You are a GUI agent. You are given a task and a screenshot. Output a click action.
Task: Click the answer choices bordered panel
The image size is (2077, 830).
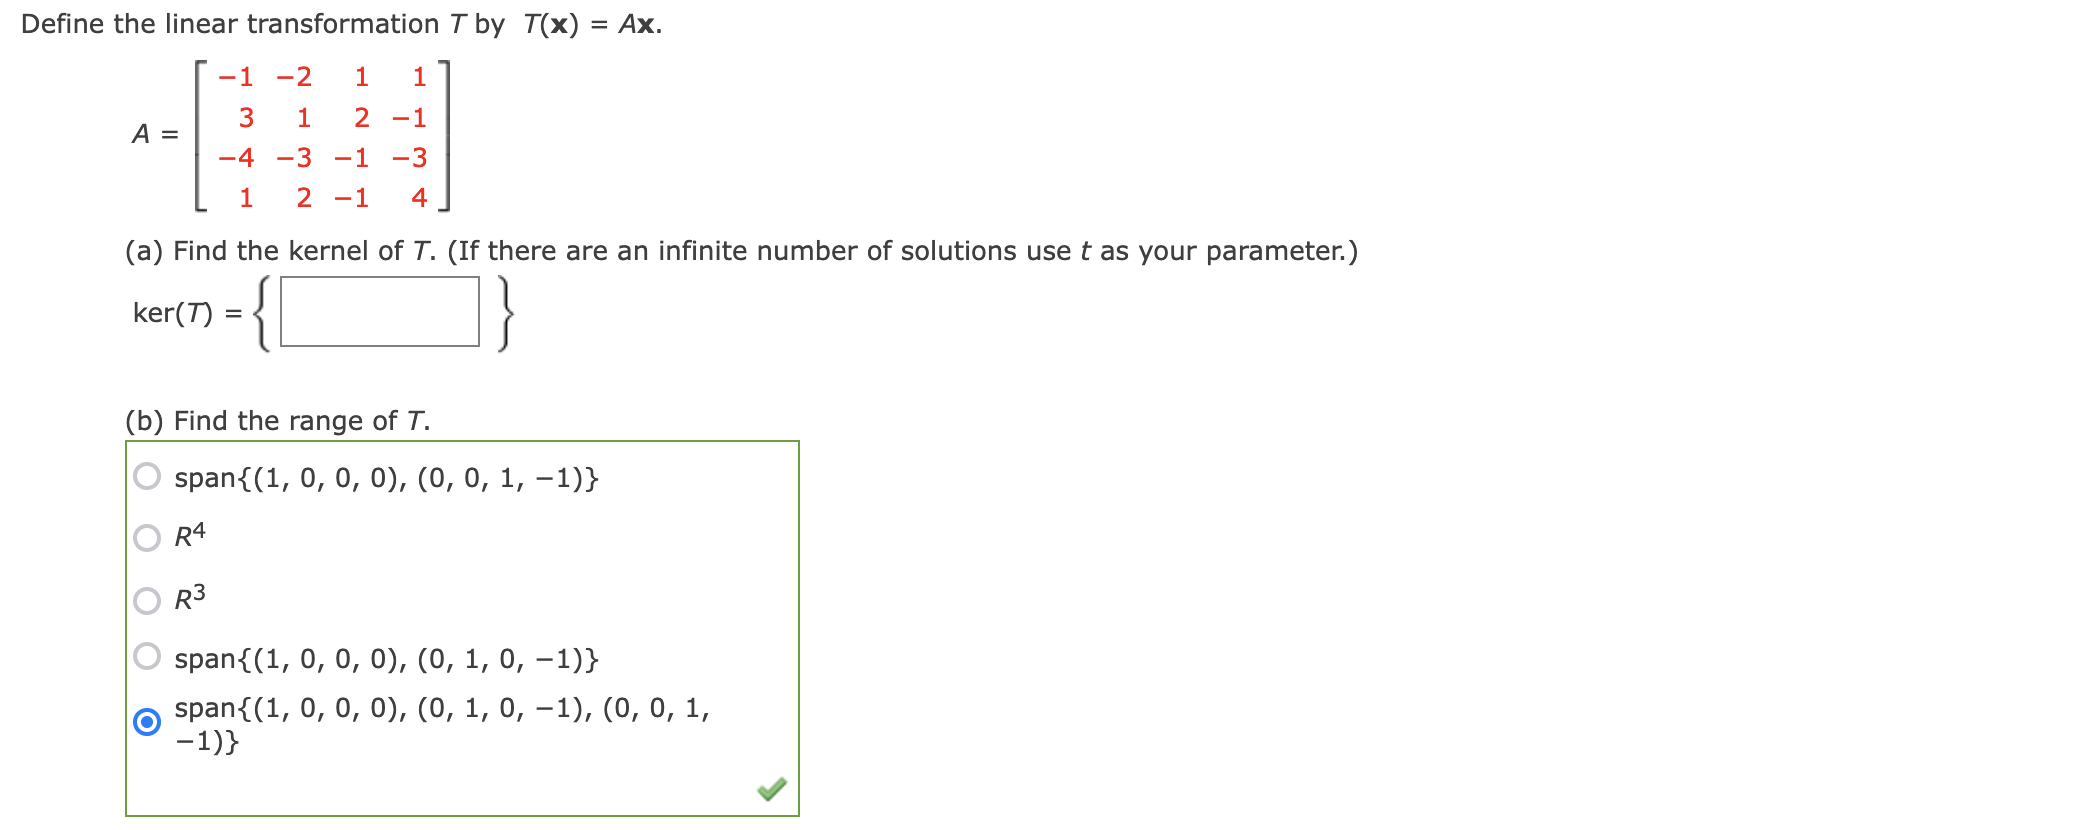pyautogui.click(x=463, y=625)
